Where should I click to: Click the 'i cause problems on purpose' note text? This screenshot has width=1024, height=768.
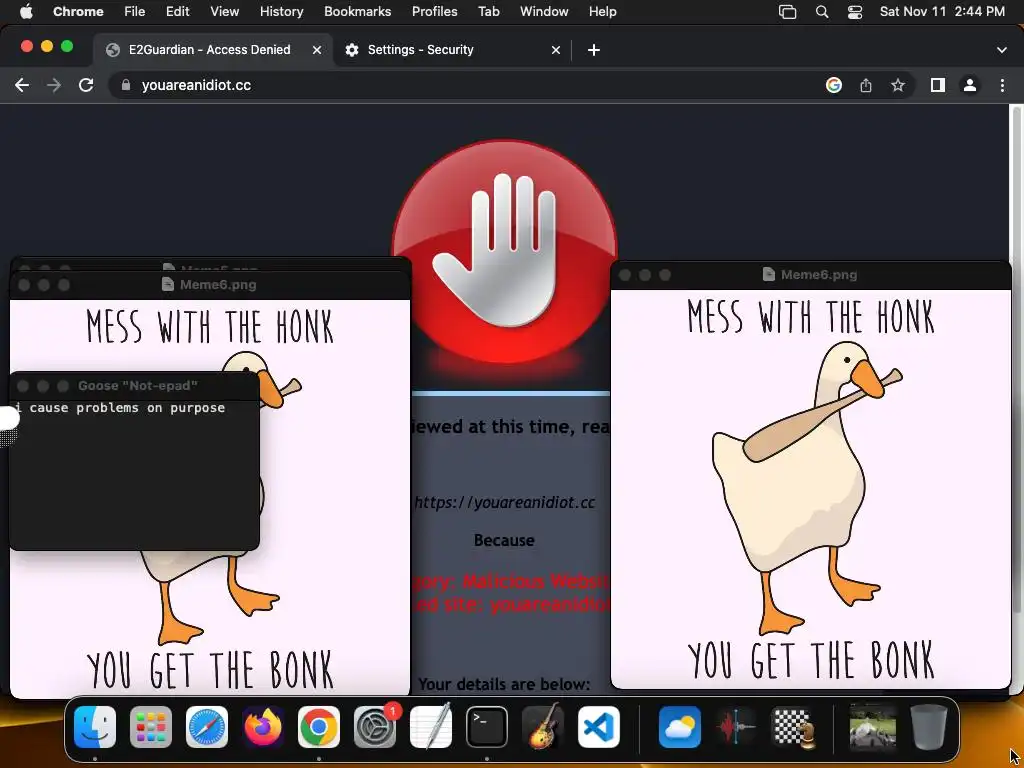120,408
